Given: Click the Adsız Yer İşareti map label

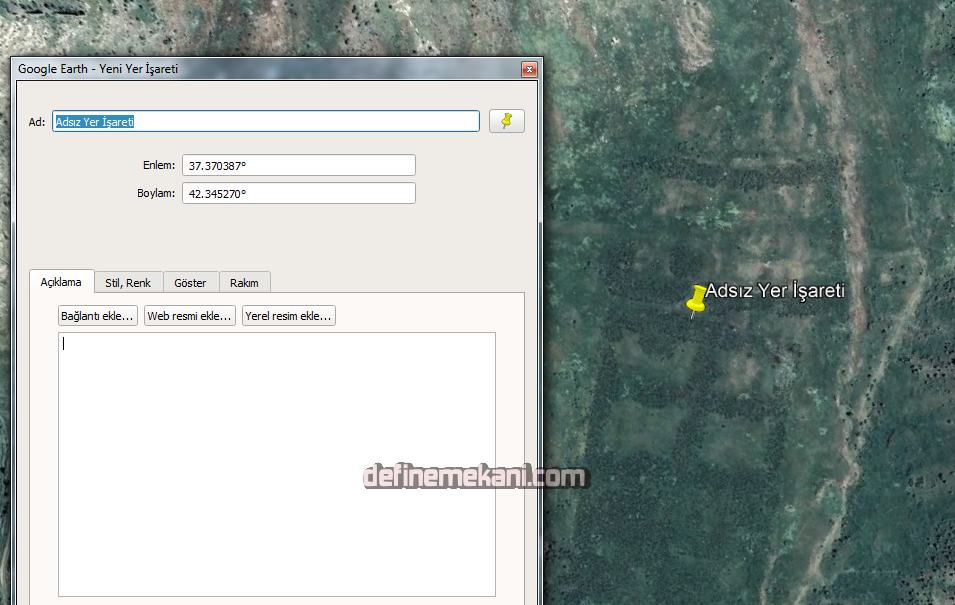Looking at the screenshot, I should (x=776, y=291).
